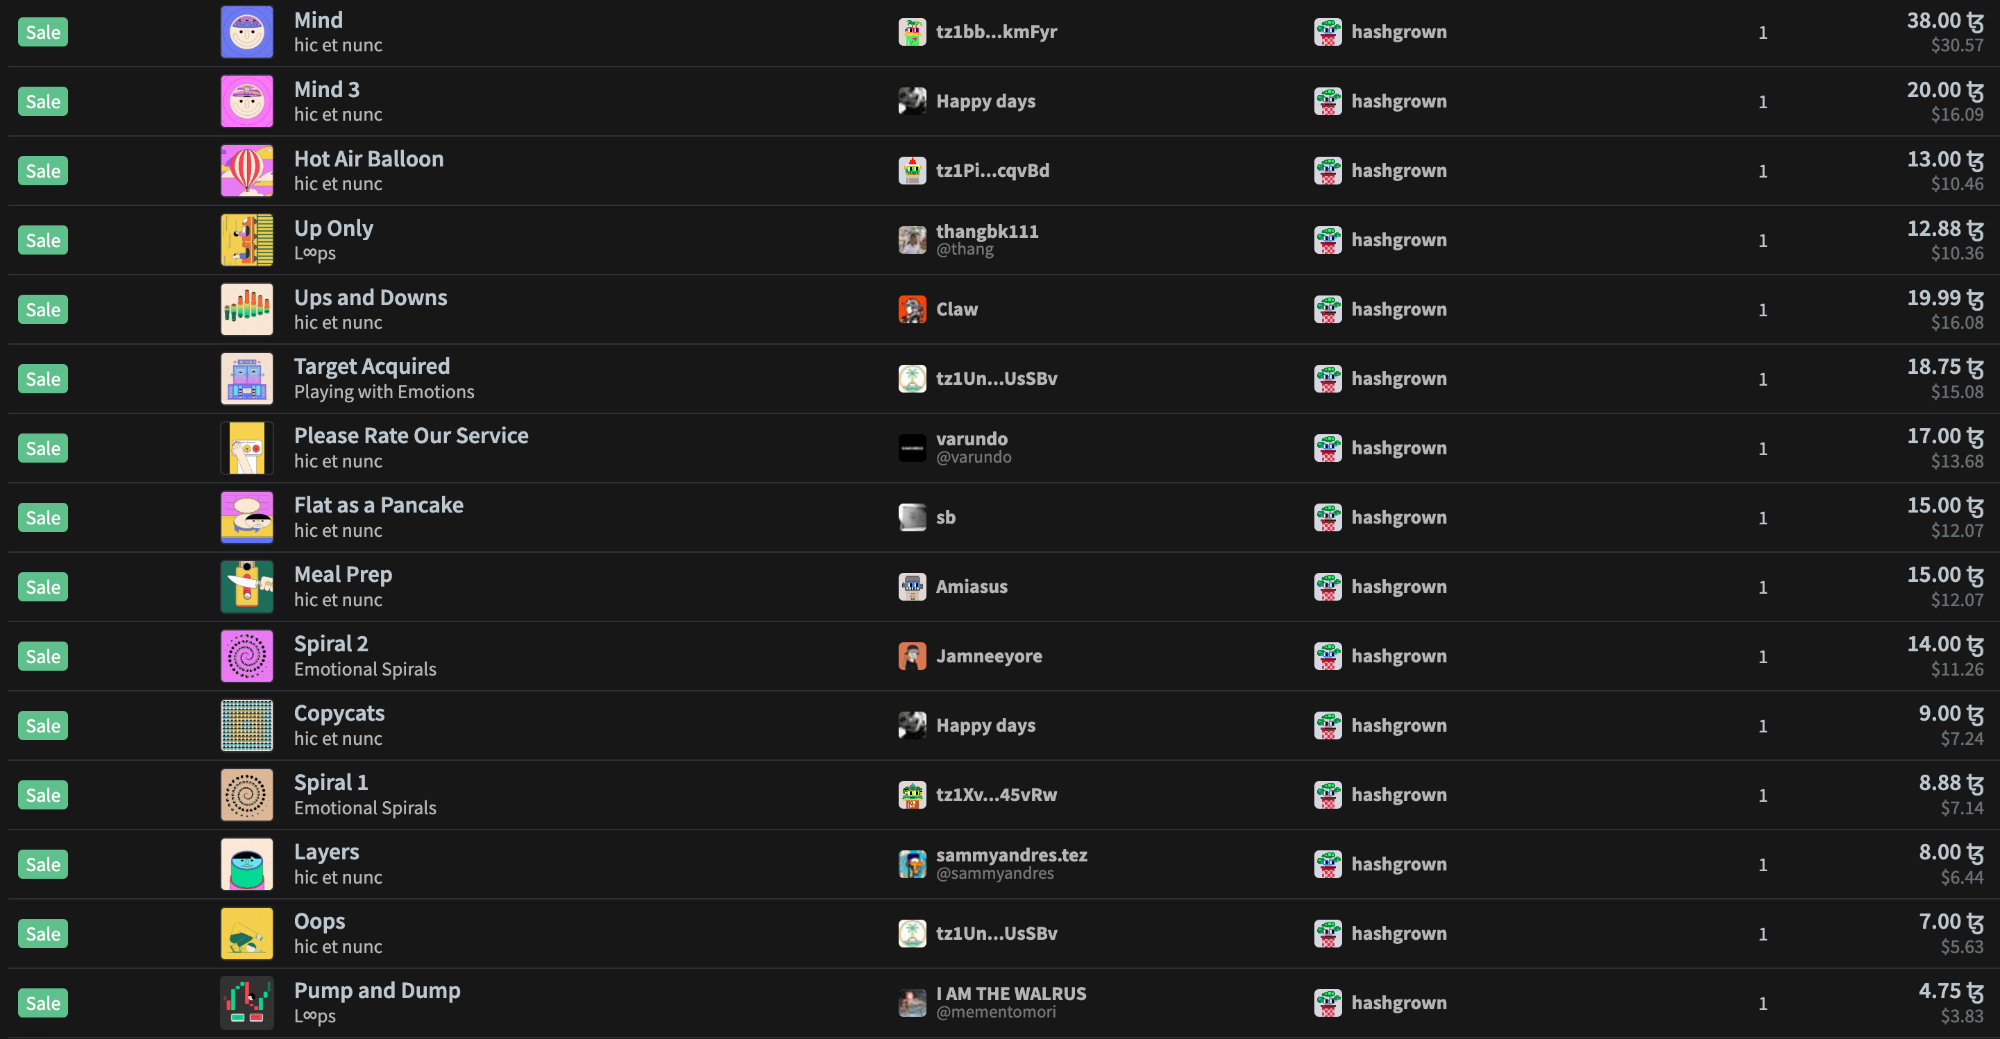Viewport: 2000px width, 1039px height.
Task: Click the Sale badge for Oops
Action: click(x=43, y=934)
